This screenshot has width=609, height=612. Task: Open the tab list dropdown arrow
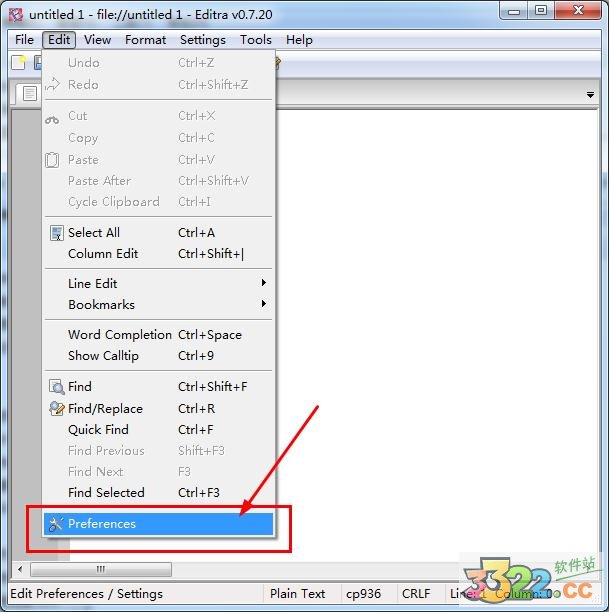pos(590,95)
